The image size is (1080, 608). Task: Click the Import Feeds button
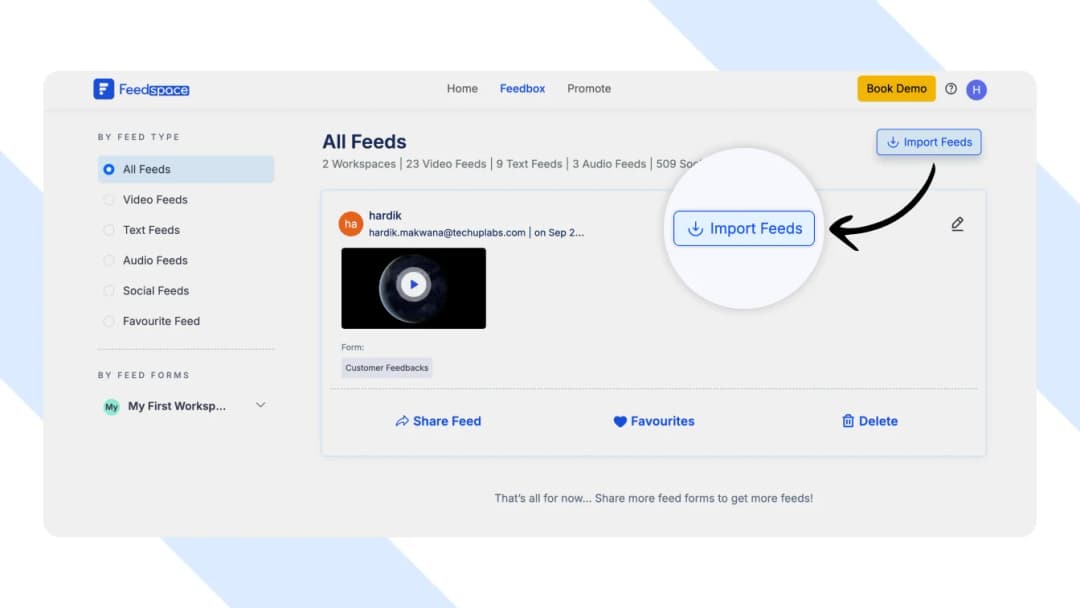tap(928, 142)
